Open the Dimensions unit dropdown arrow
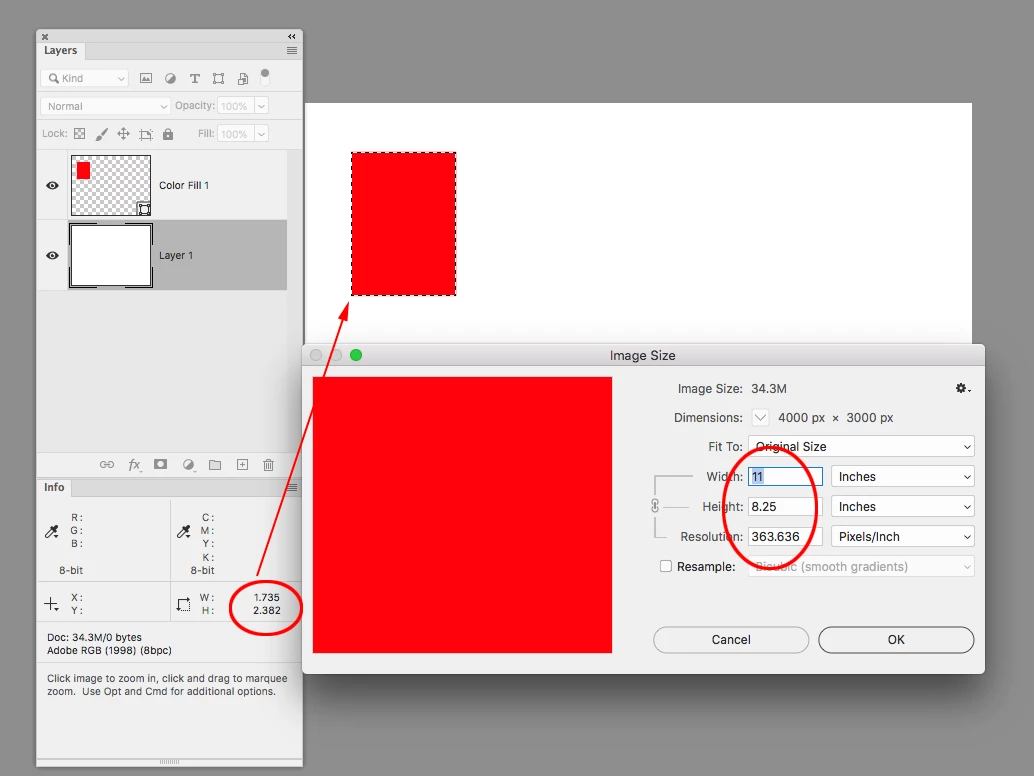 (x=760, y=417)
